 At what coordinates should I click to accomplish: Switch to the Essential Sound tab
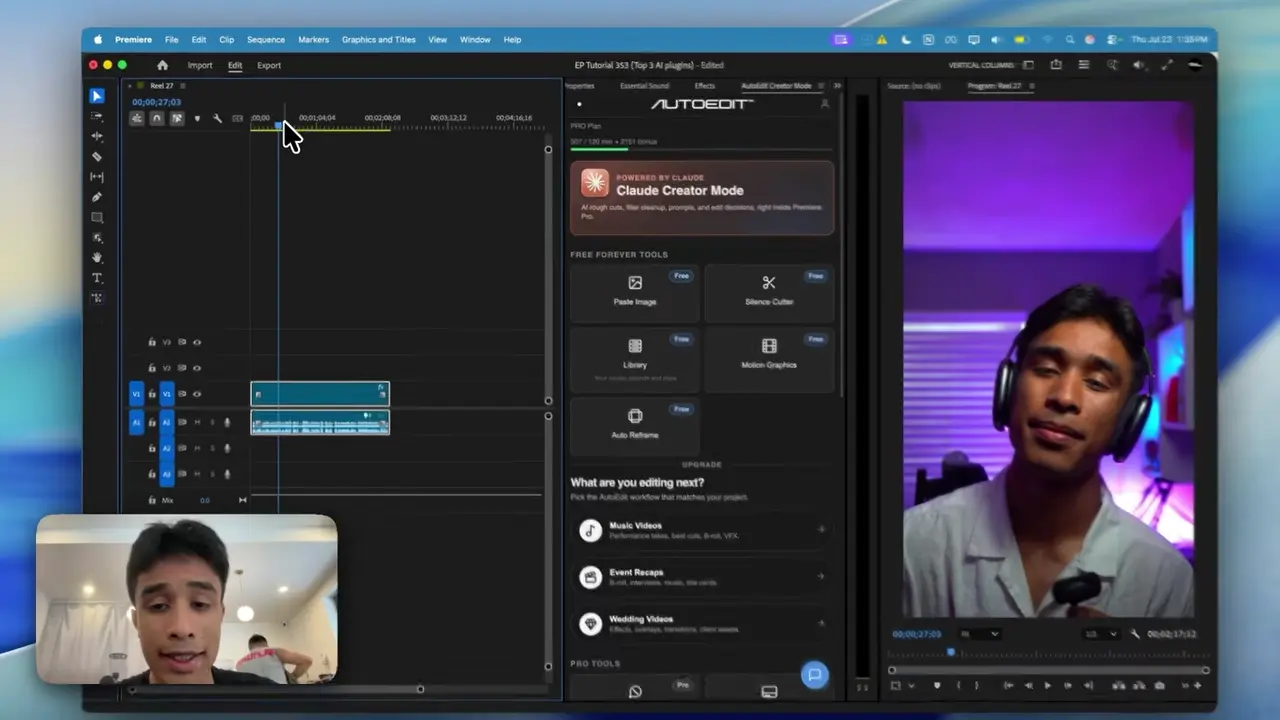pos(644,86)
